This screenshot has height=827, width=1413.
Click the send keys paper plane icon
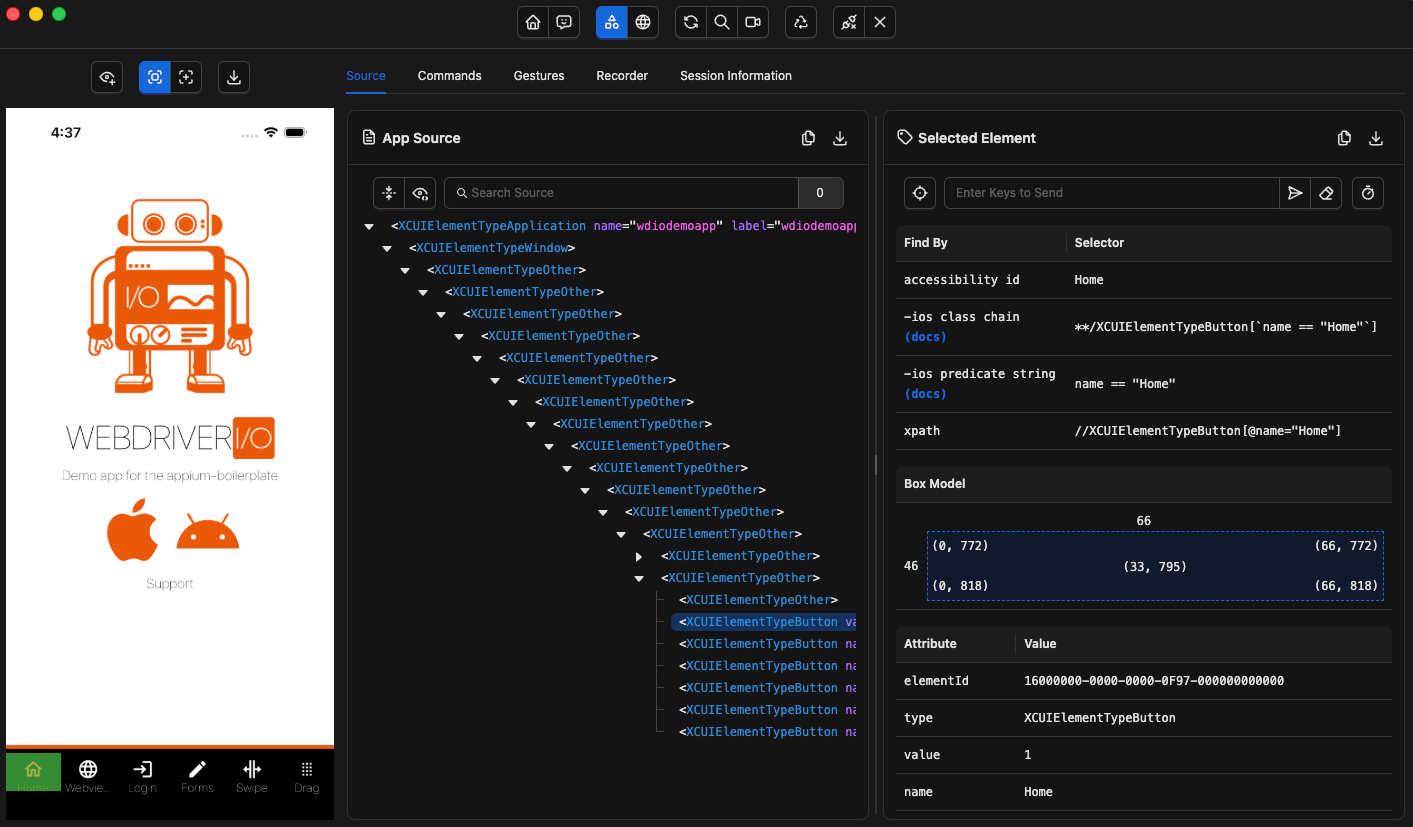point(1295,193)
